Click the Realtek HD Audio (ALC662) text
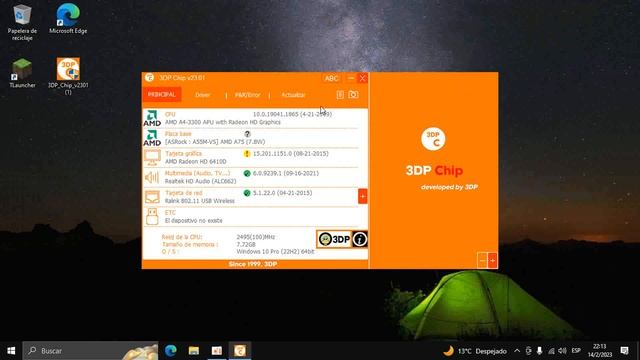This screenshot has height=360, width=640. [x=200, y=181]
